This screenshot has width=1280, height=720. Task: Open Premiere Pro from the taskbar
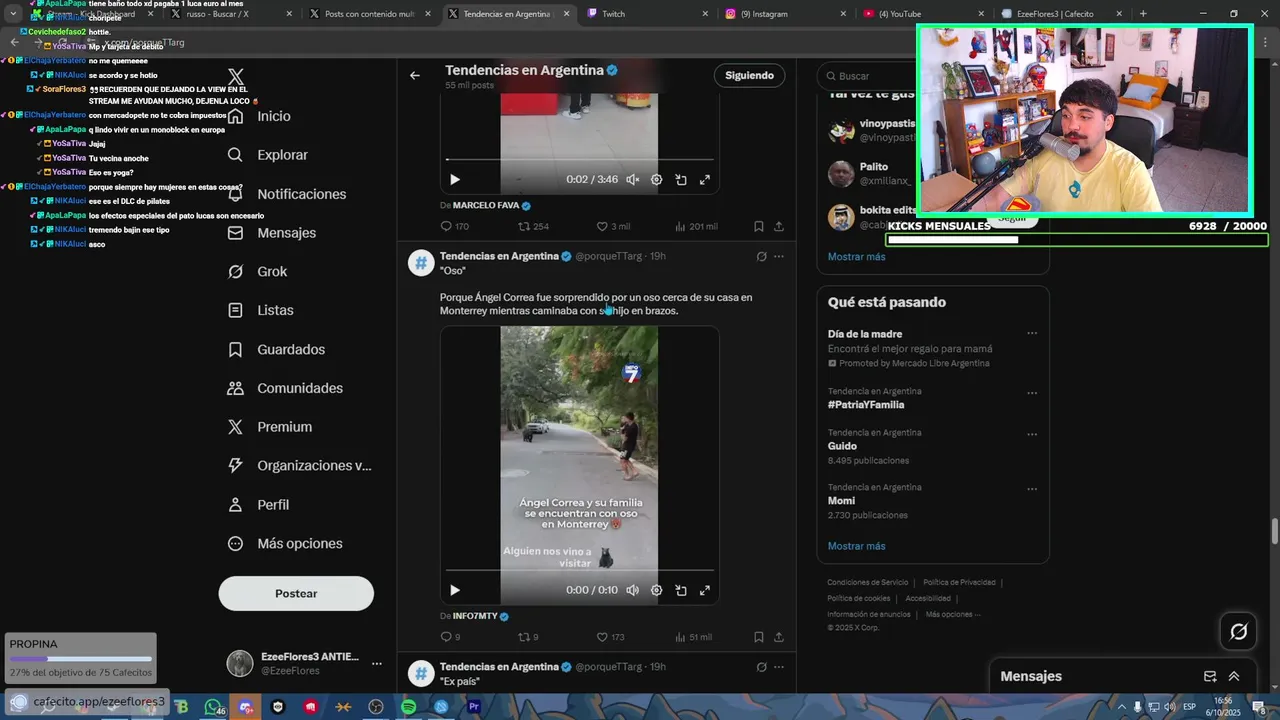click(x=474, y=707)
